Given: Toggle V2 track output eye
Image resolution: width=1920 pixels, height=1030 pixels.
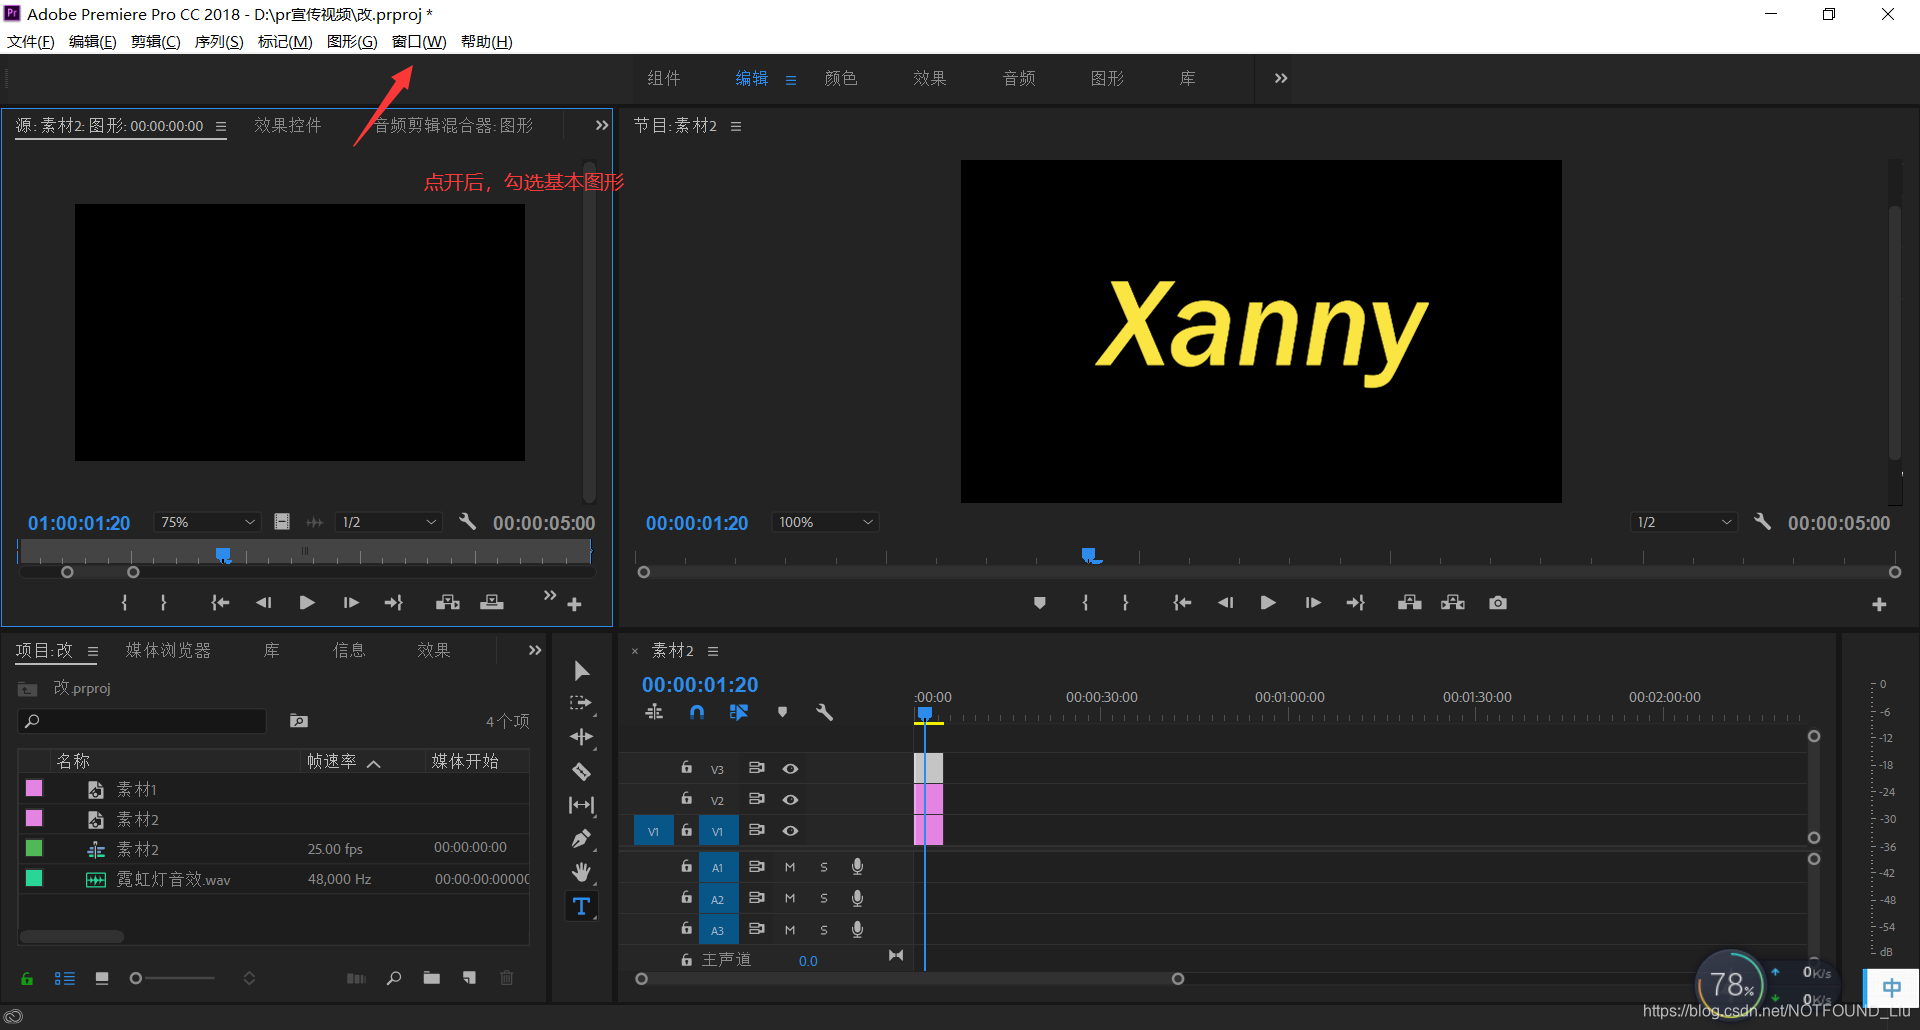Looking at the screenshot, I should [x=790, y=800].
